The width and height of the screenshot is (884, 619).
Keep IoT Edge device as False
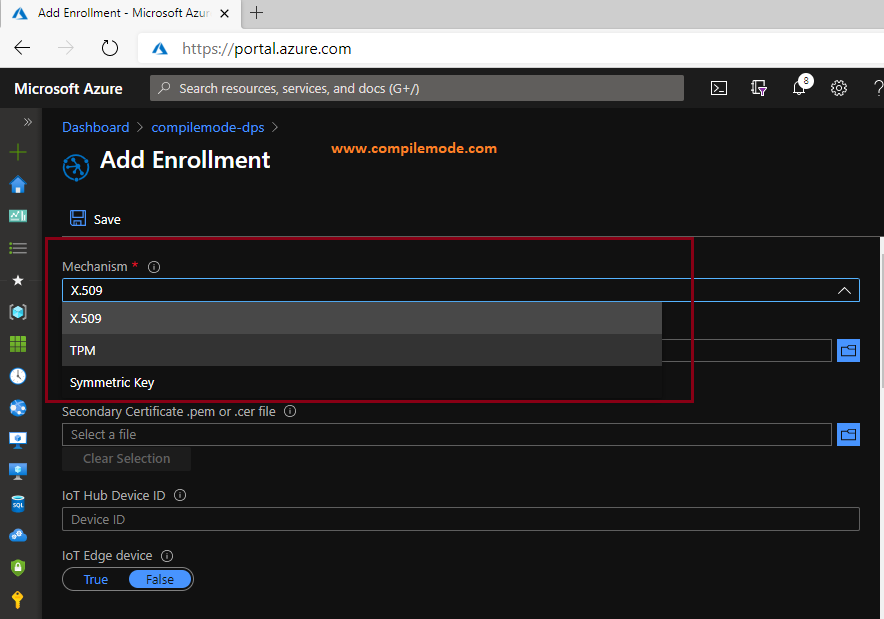[x=159, y=579]
